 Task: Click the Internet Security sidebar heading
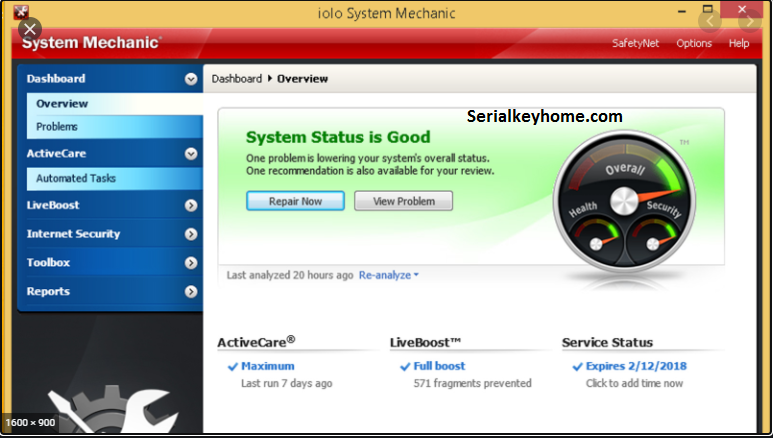coord(73,234)
